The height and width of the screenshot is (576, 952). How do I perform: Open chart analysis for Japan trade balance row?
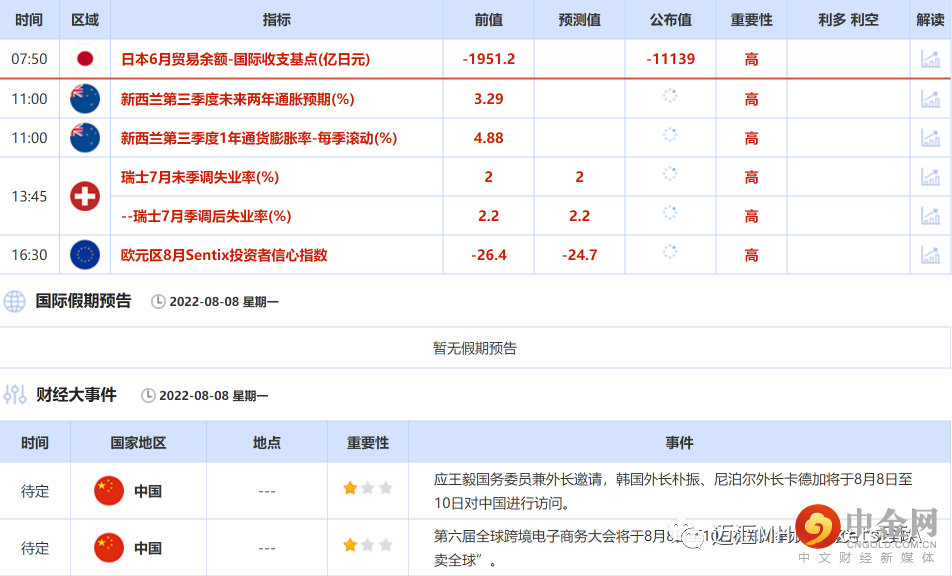[x=930, y=59]
